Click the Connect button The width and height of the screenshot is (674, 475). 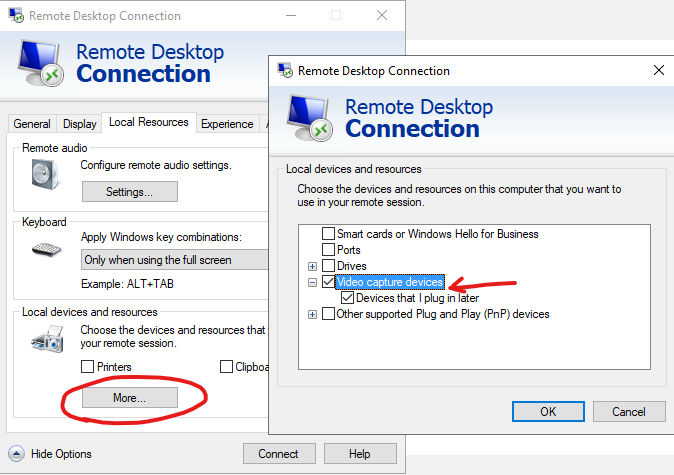click(279, 454)
